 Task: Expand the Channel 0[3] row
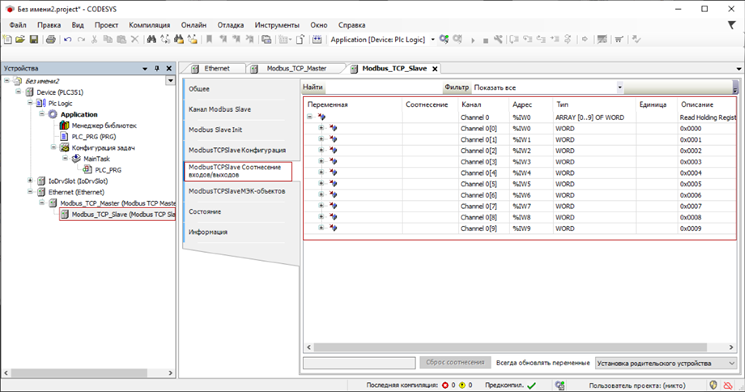(321, 161)
